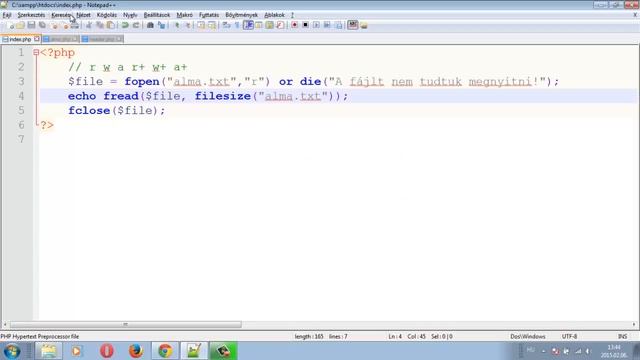
Task: Open the Szerkesztés menu
Action: click(x=31, y=15)
